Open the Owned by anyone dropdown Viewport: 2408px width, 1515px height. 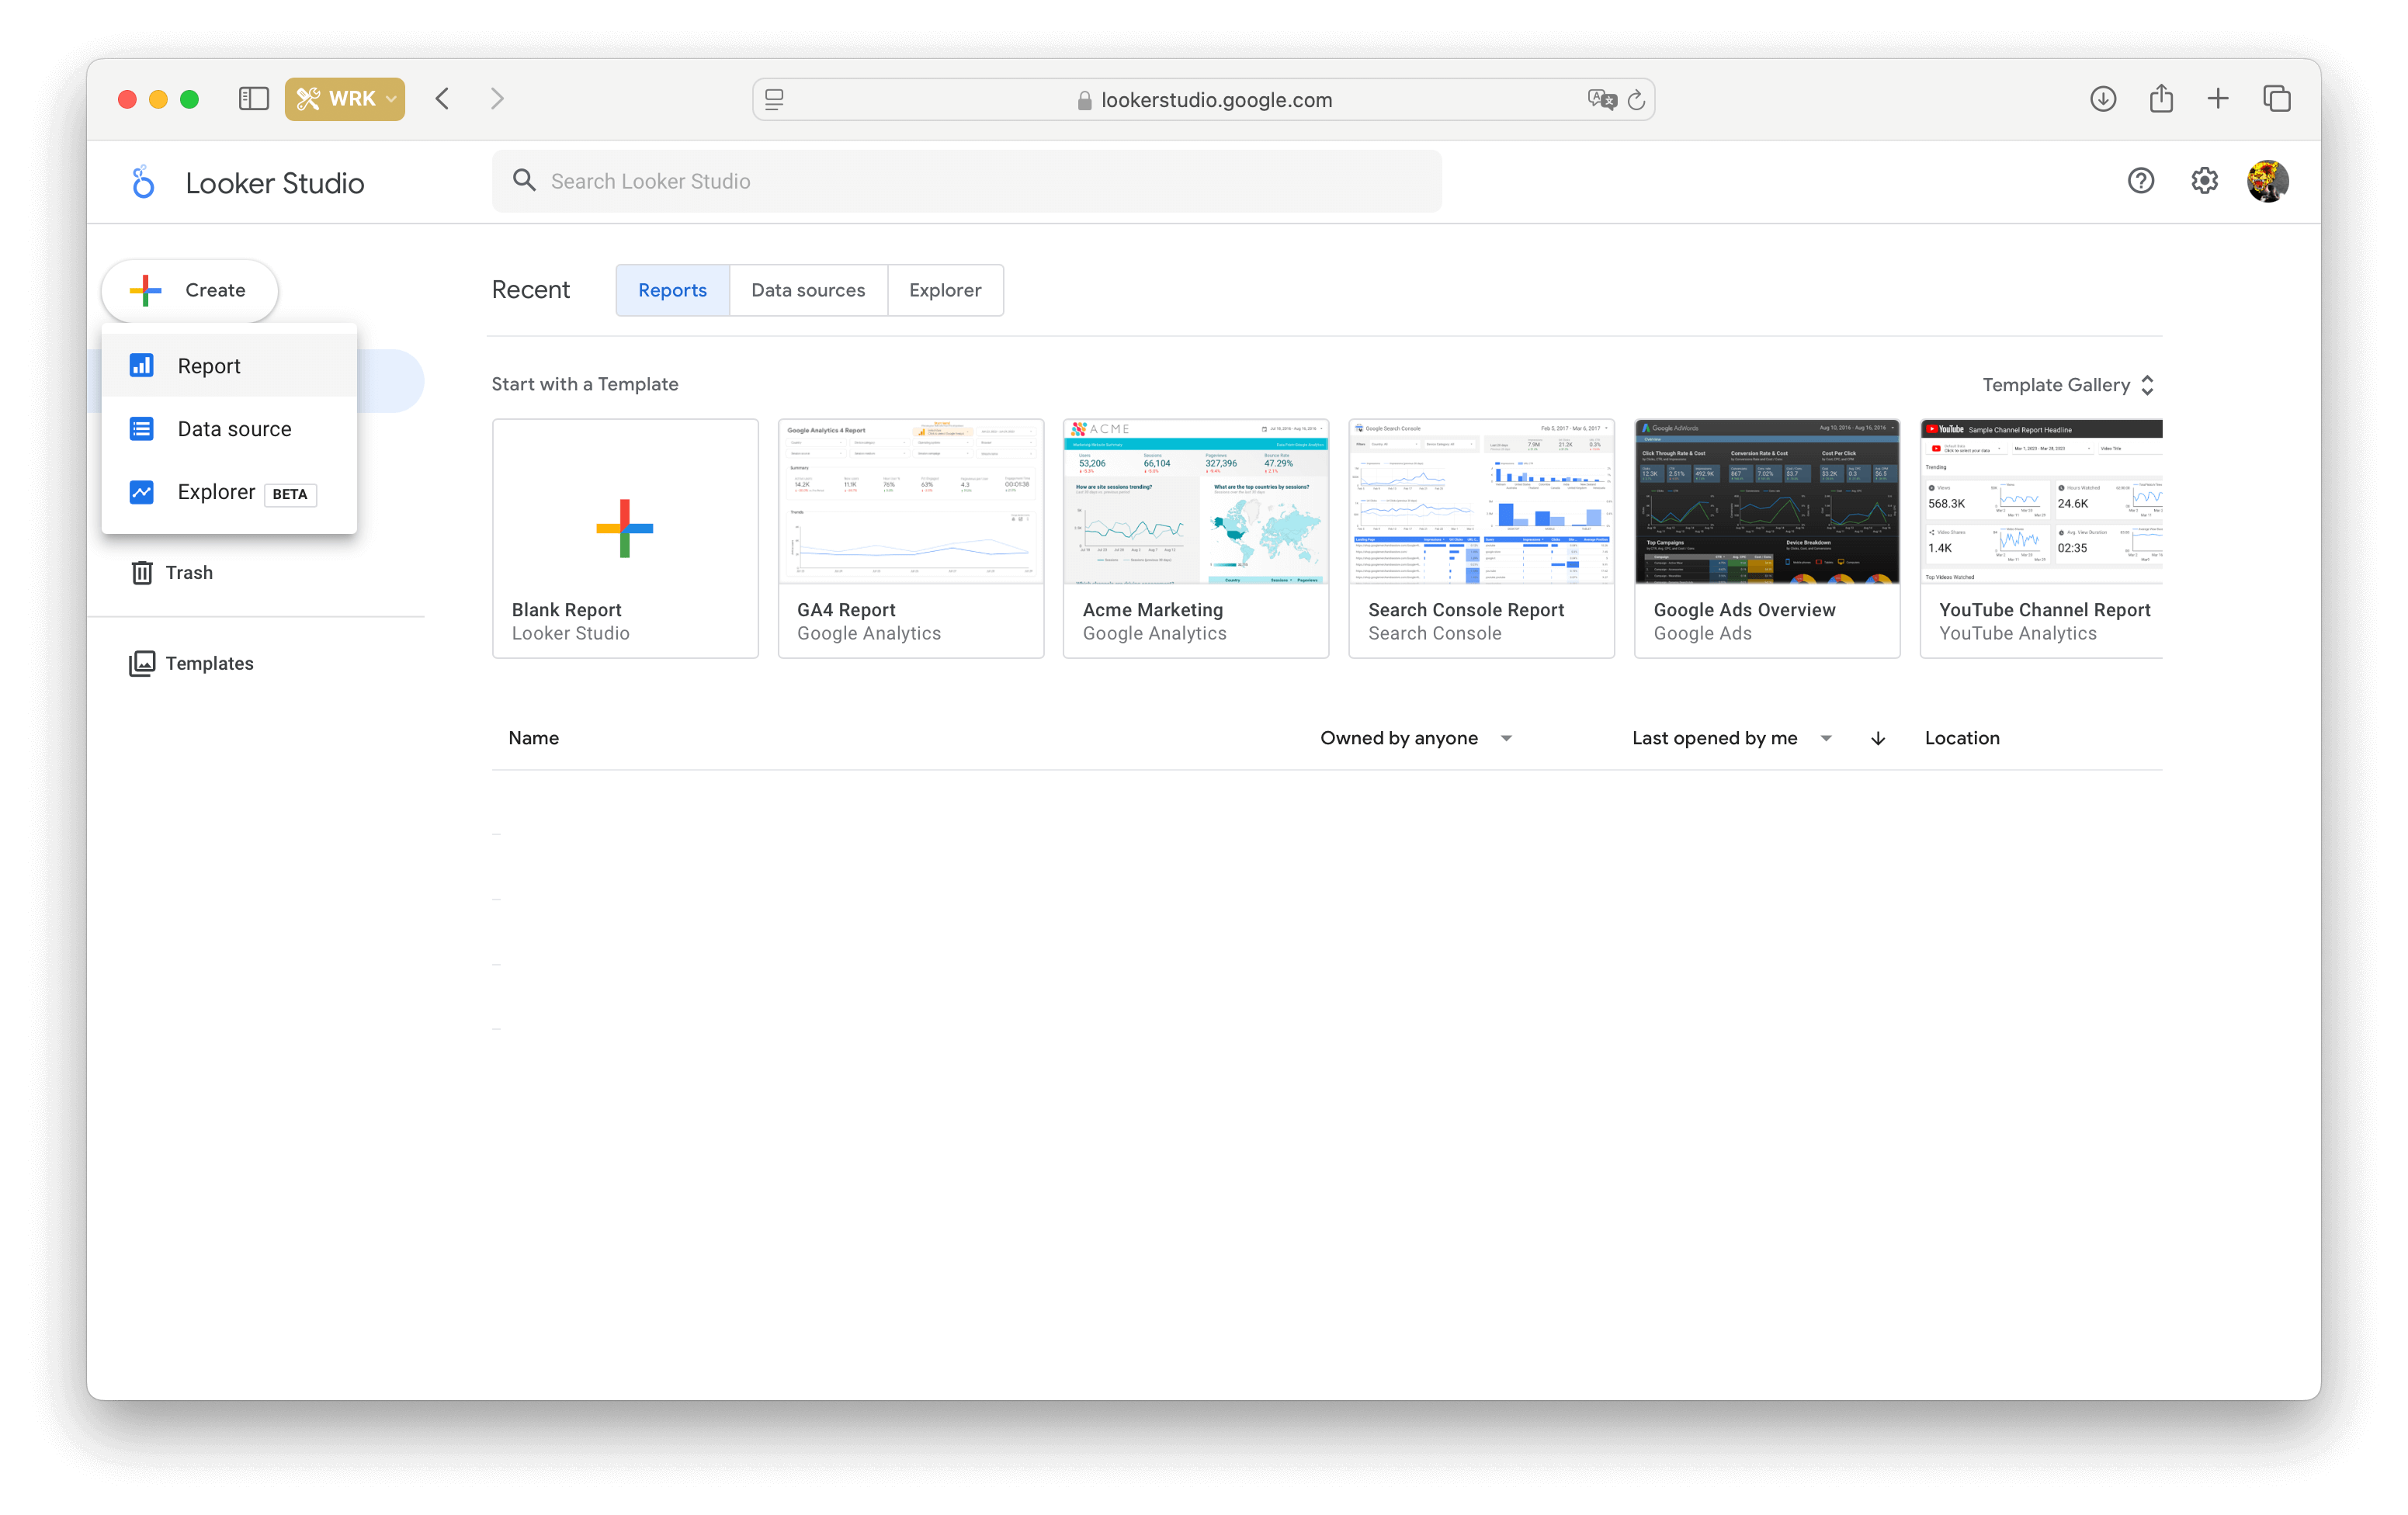click(1417, 737)
